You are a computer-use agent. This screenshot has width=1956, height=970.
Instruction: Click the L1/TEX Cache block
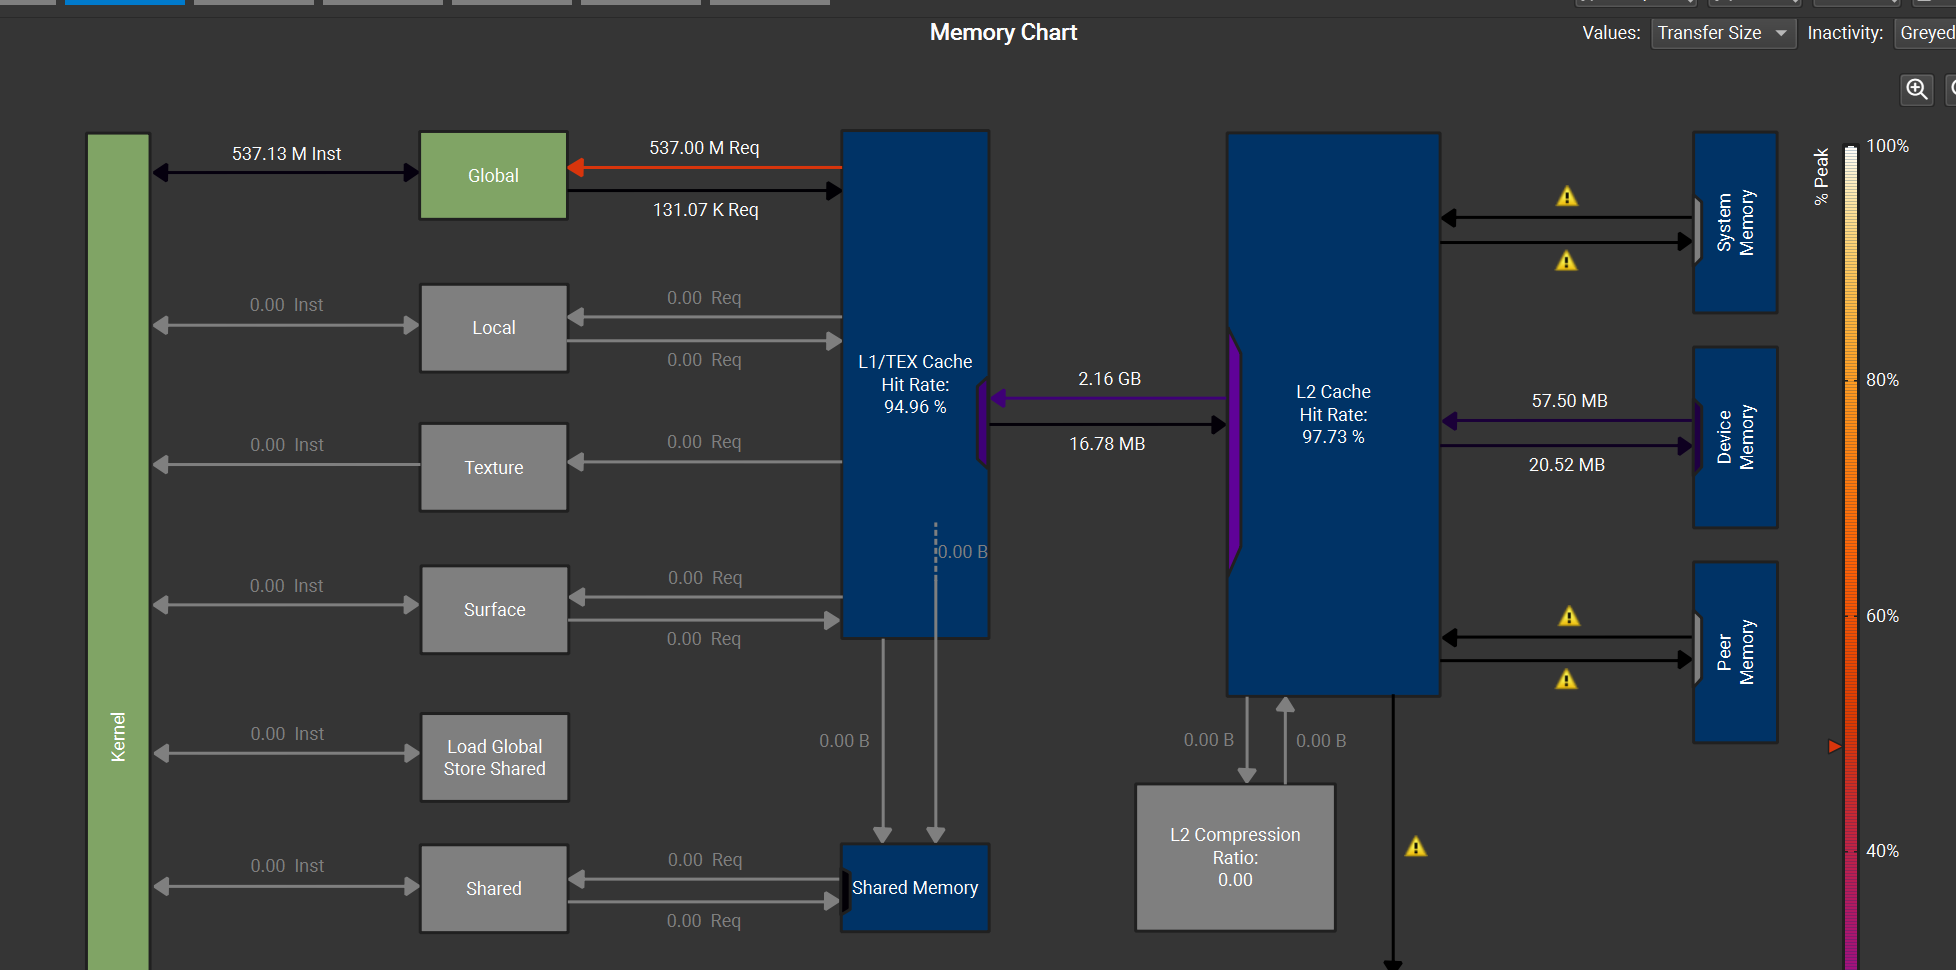coord(915,384)
